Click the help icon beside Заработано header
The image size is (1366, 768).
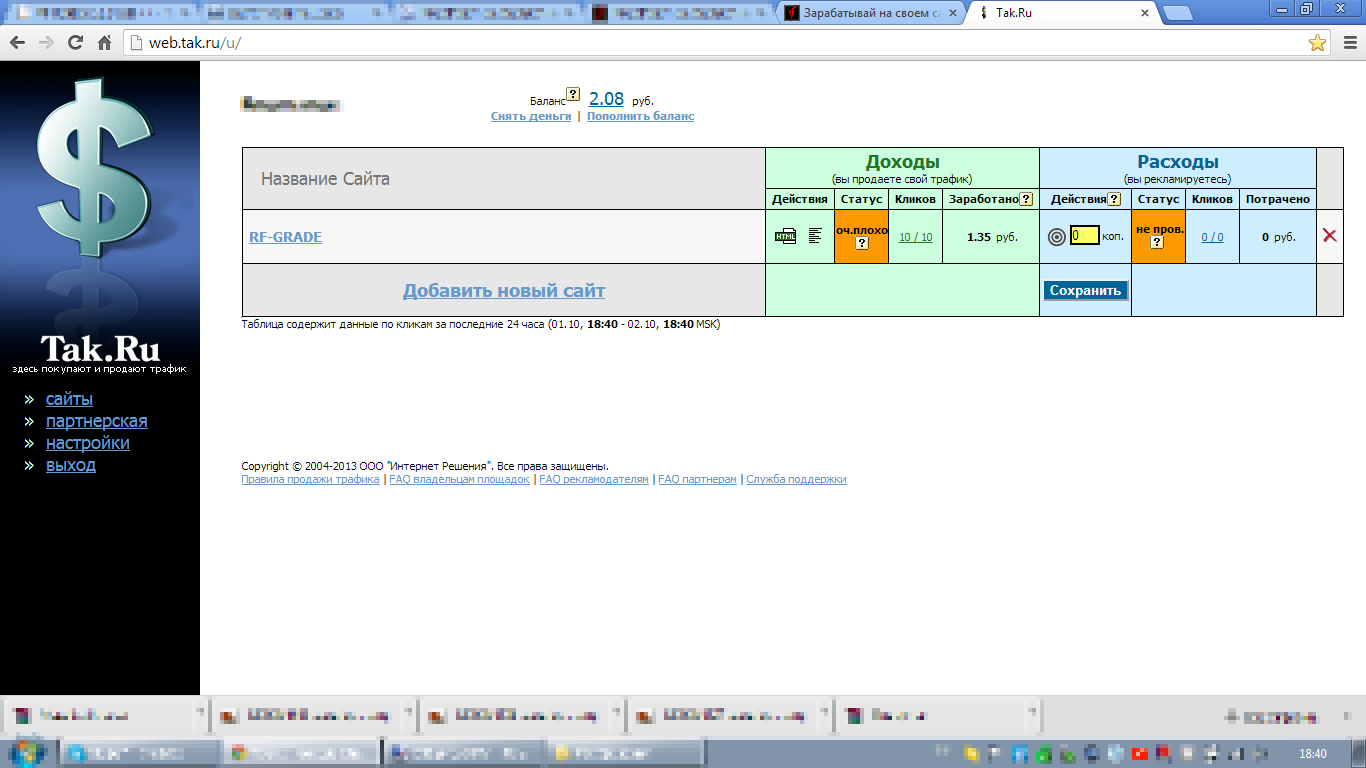click(x=1026, y=199)
